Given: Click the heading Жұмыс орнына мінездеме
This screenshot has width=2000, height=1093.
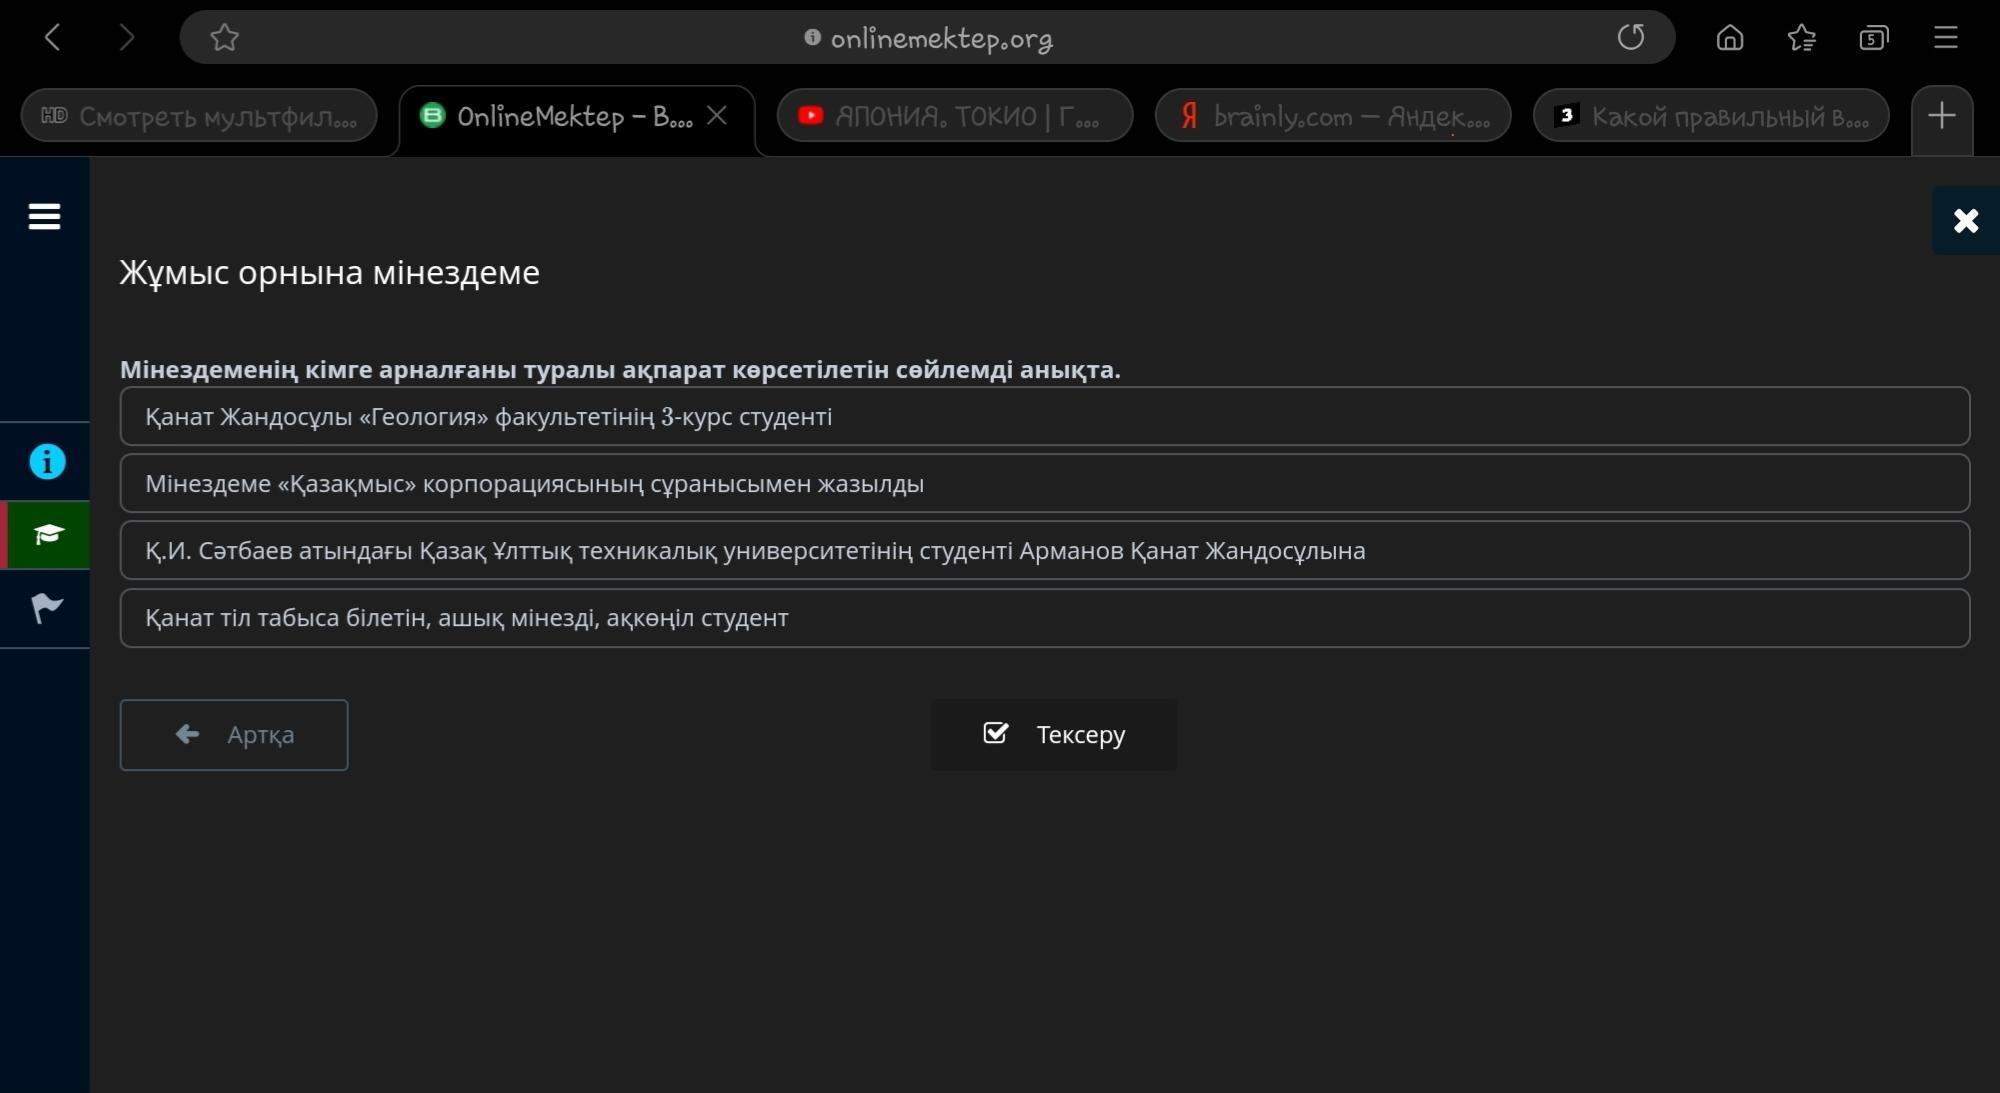Looking at the screenshot, I should [x=330, y=272].
